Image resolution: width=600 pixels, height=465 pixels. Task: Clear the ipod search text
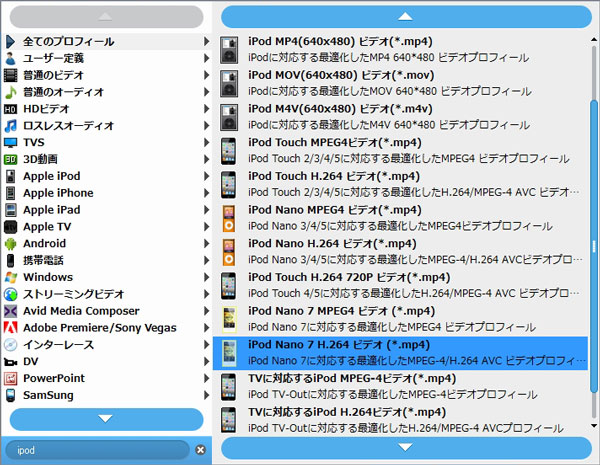click(200, 450)
